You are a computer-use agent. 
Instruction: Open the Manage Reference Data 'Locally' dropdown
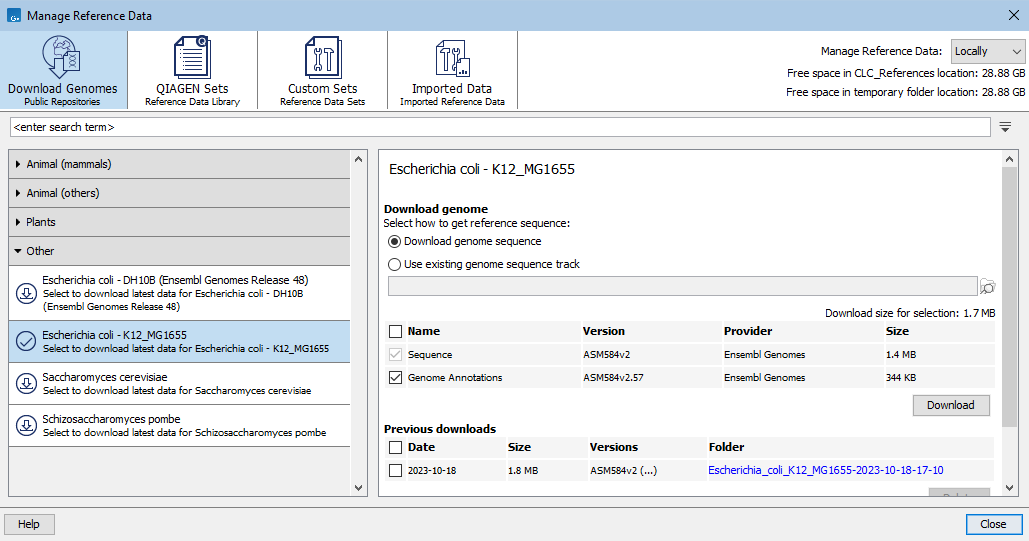[x=988, y=51]
